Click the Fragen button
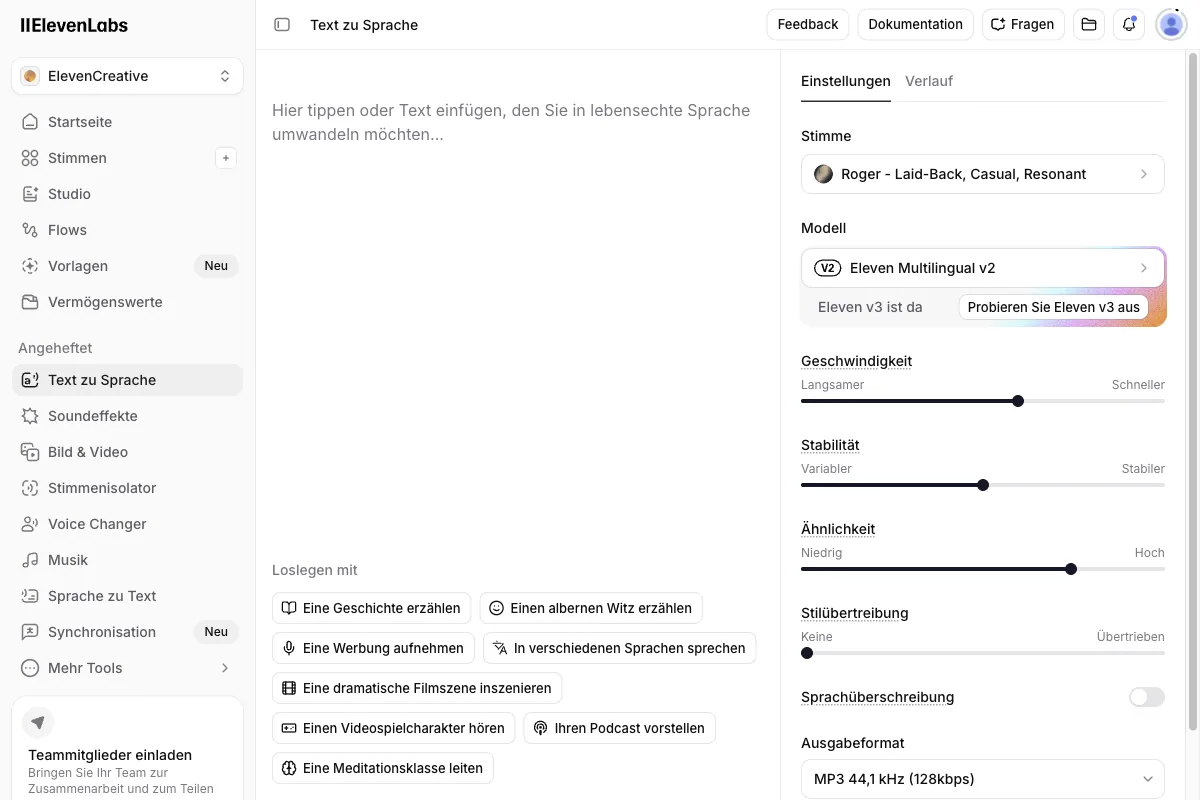Image resolution: width=1200 pixels, height=800 pixels. 1023,25
